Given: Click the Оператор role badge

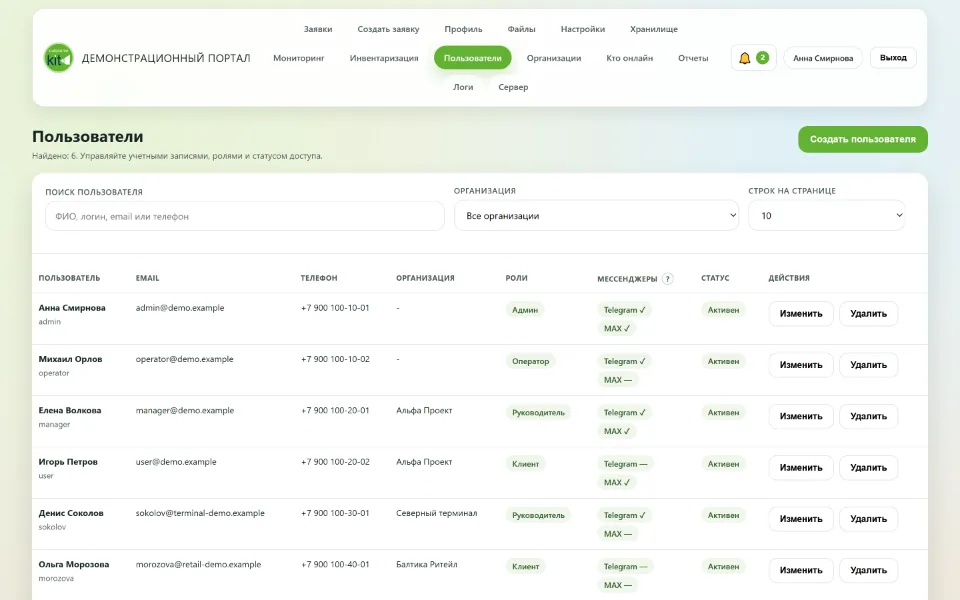Looking at the screenshot, I should point(530,361).
